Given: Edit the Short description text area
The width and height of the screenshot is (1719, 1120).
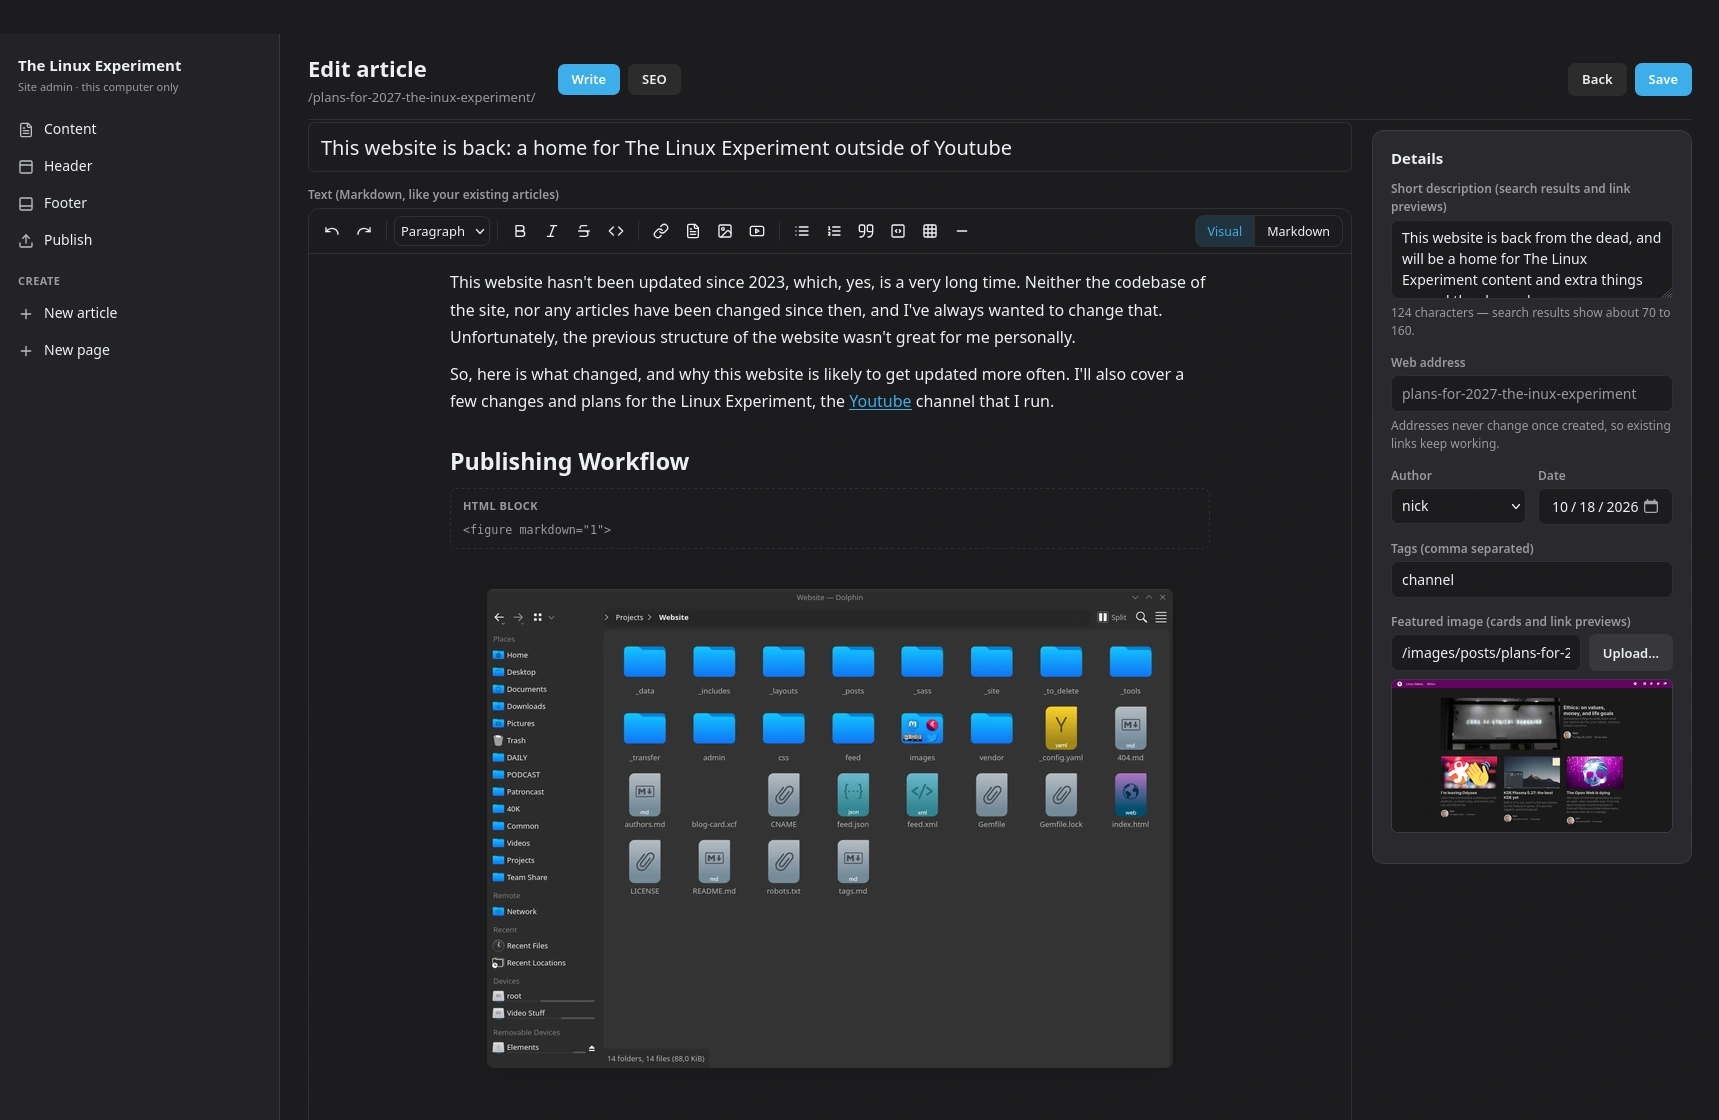Looking at the screenshot, I should [x=1531, y=260].
